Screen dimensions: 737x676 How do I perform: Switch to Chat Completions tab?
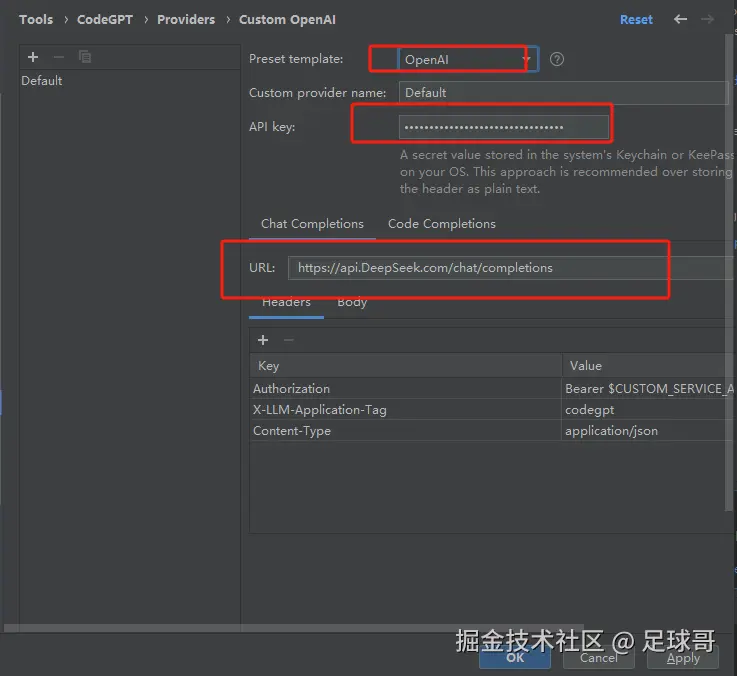tap(312, 224)
